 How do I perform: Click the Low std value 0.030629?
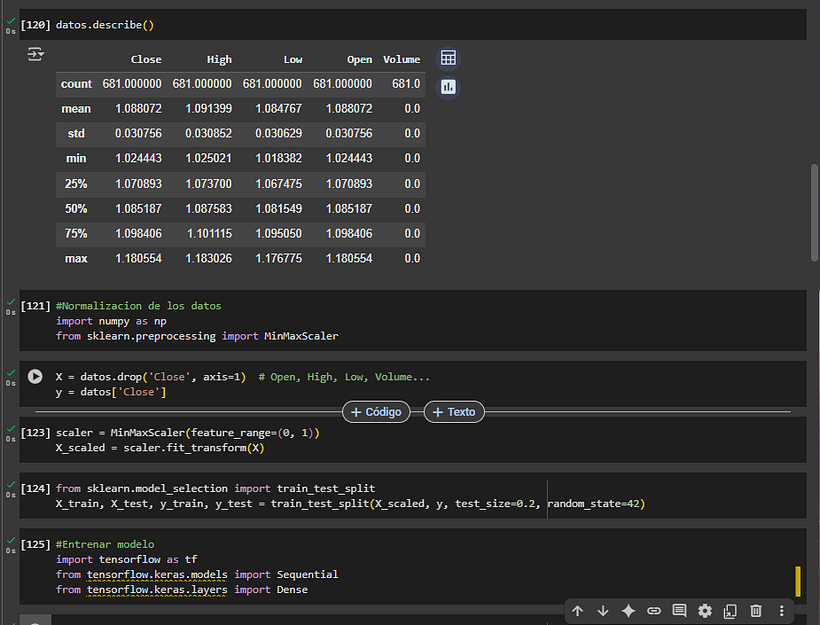coord(279,134)
